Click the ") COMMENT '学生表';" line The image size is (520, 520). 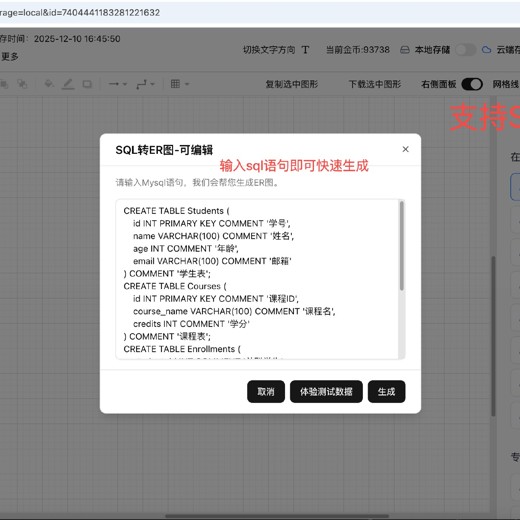(167, 274)
